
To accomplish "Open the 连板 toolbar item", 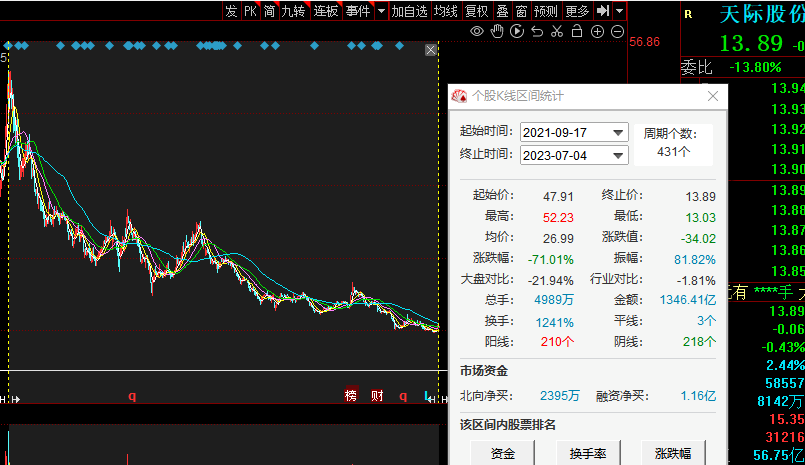I will pos(326,11).
